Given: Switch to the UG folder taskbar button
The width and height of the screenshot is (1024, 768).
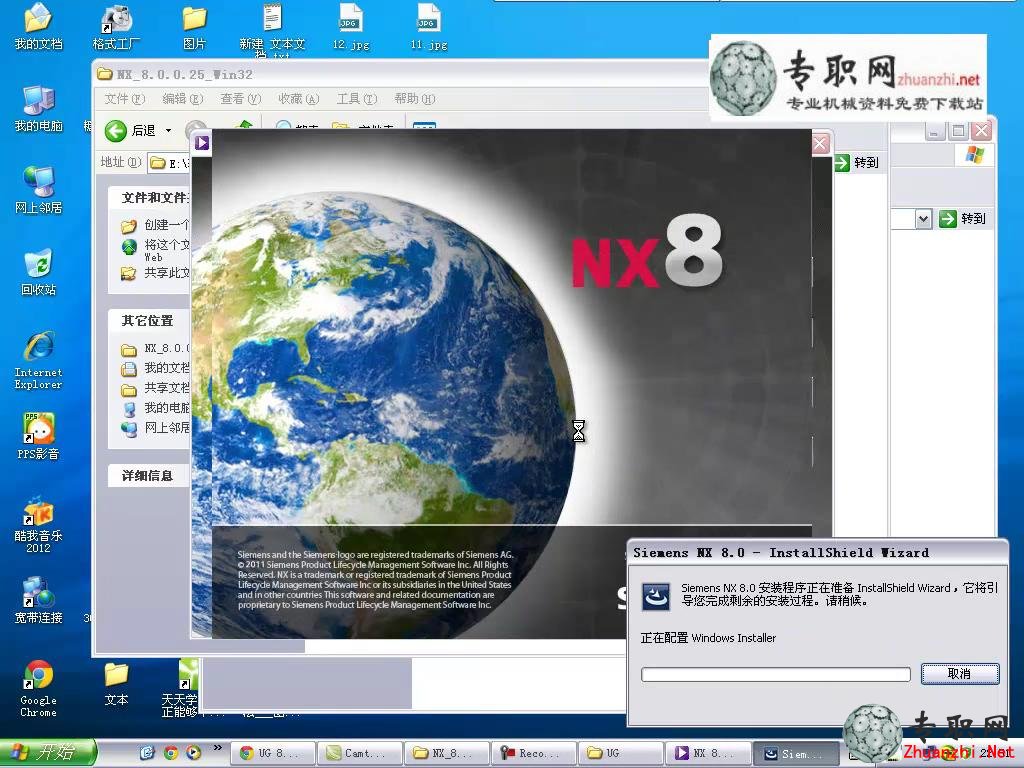Looking at the screenshot, I should tap(620, 753).
